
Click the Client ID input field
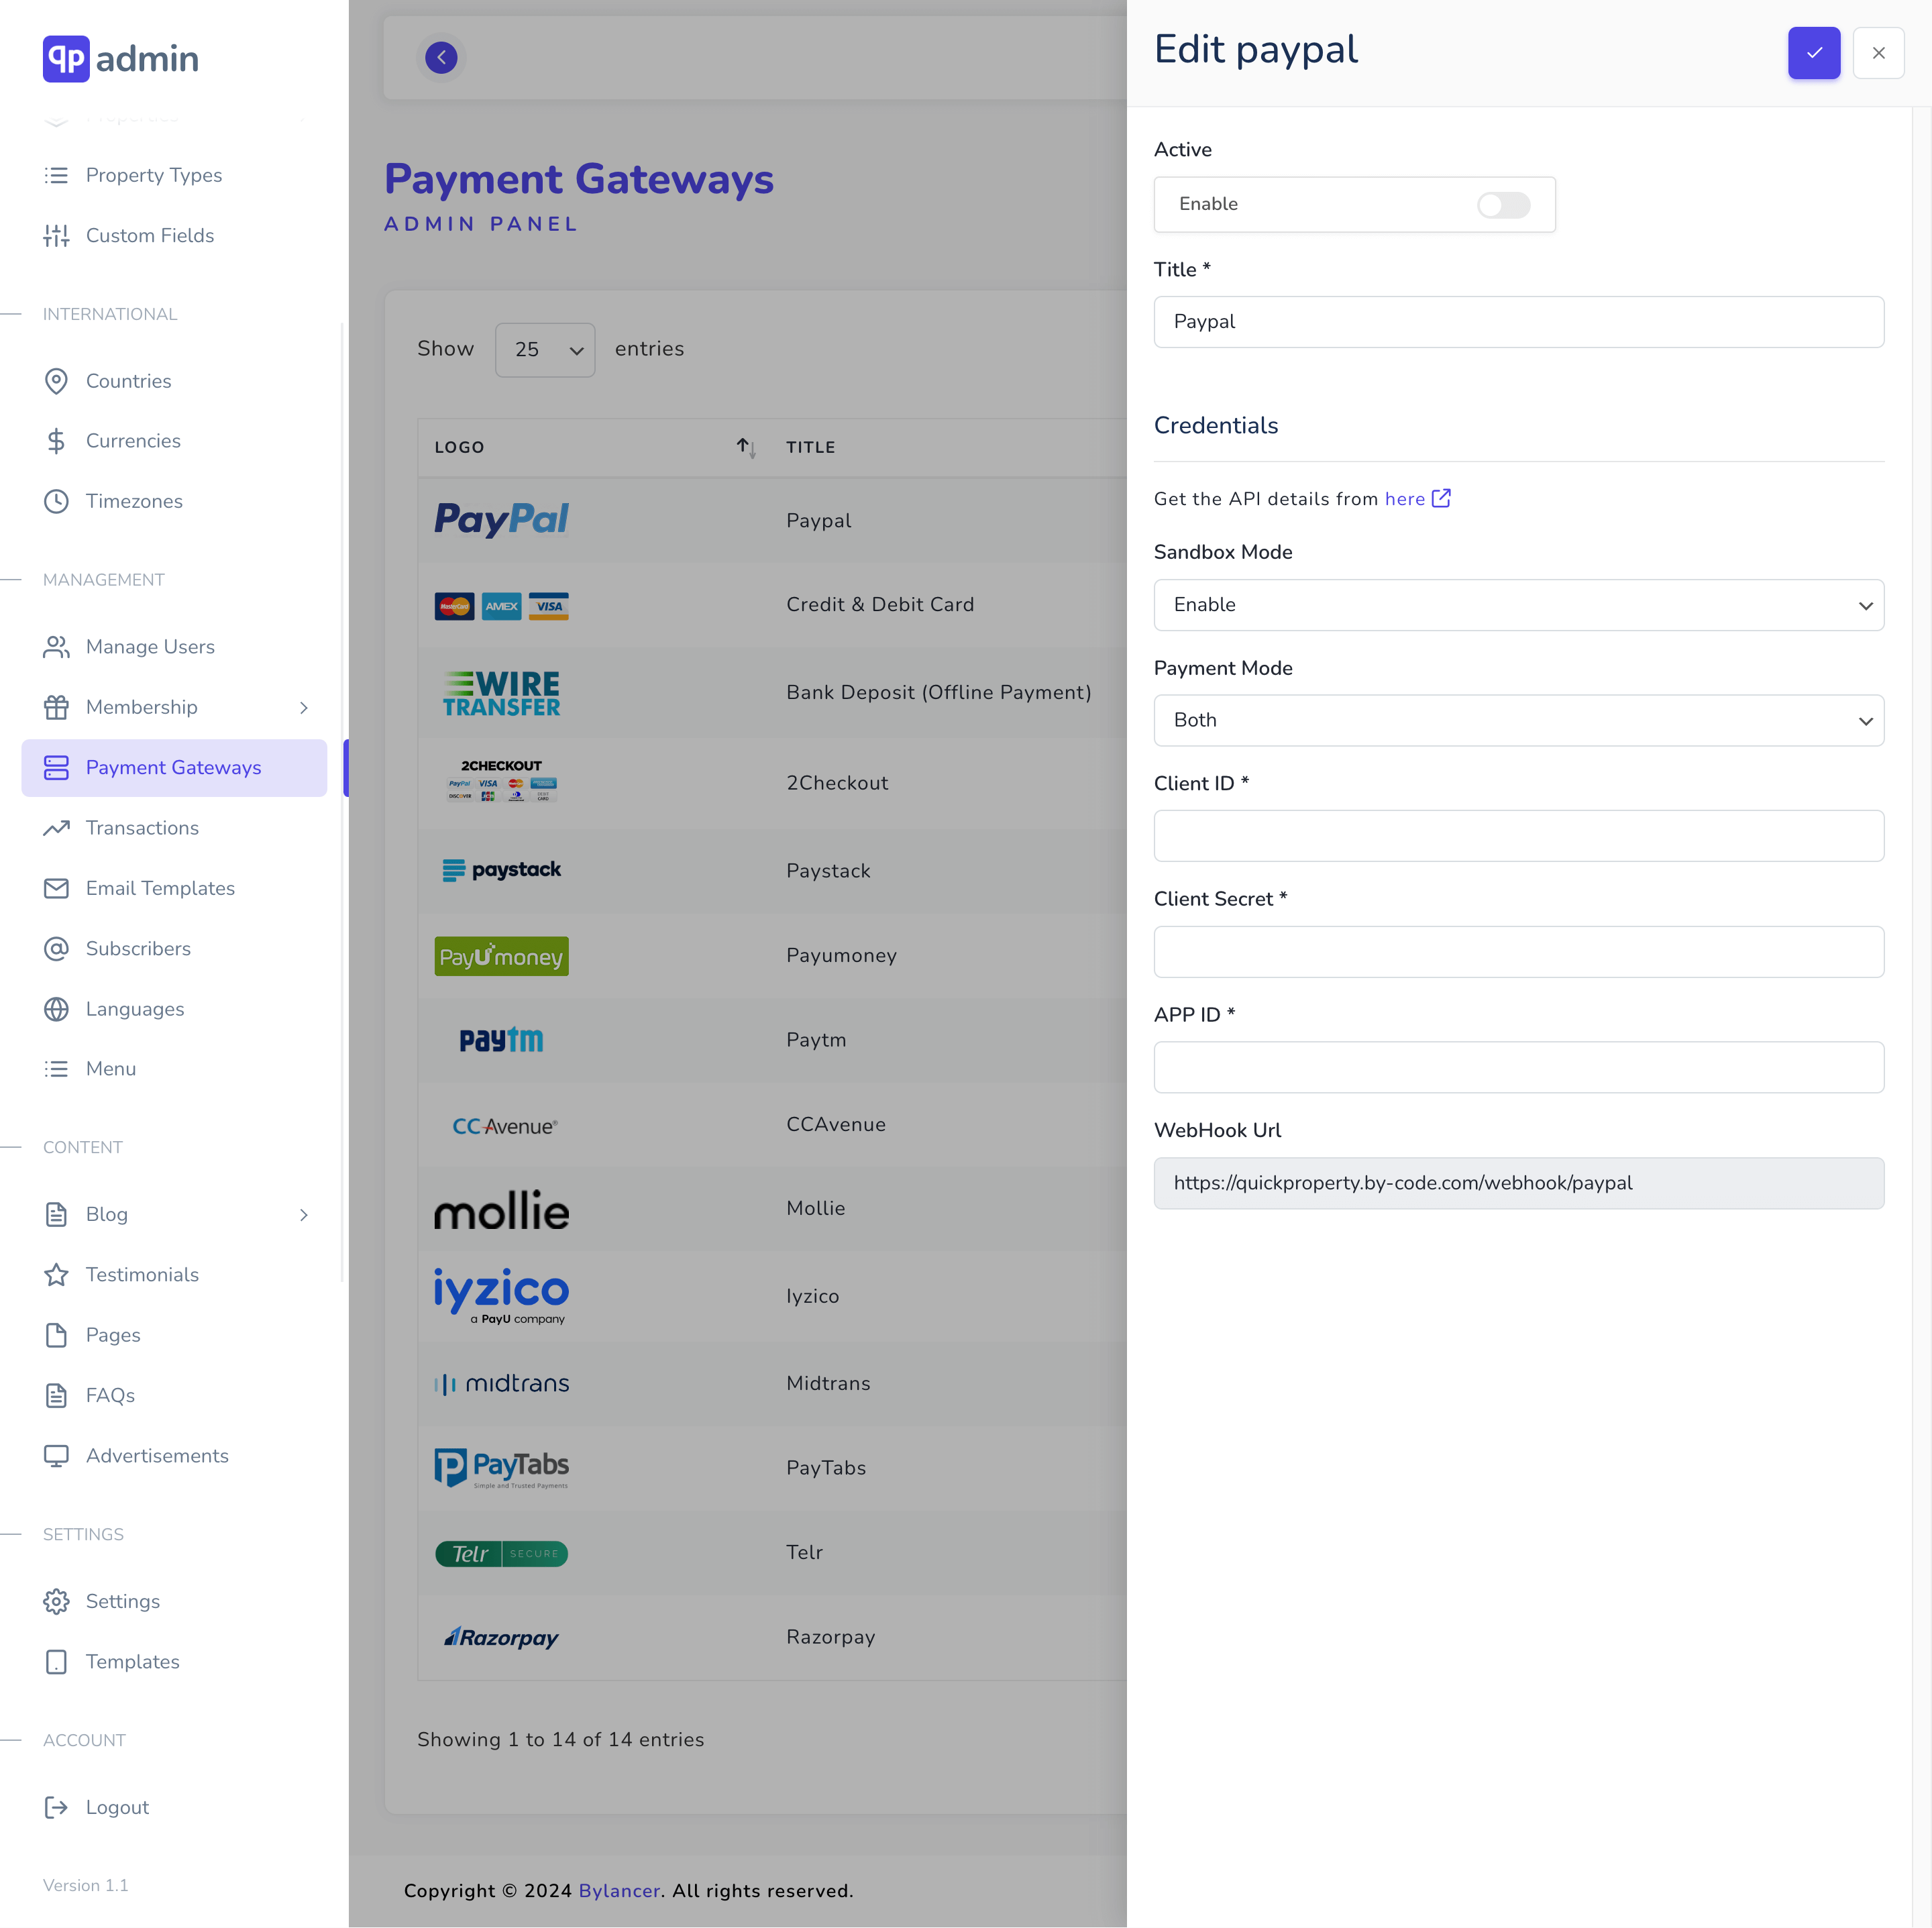pyautogui.click(x=1518, y=836)
